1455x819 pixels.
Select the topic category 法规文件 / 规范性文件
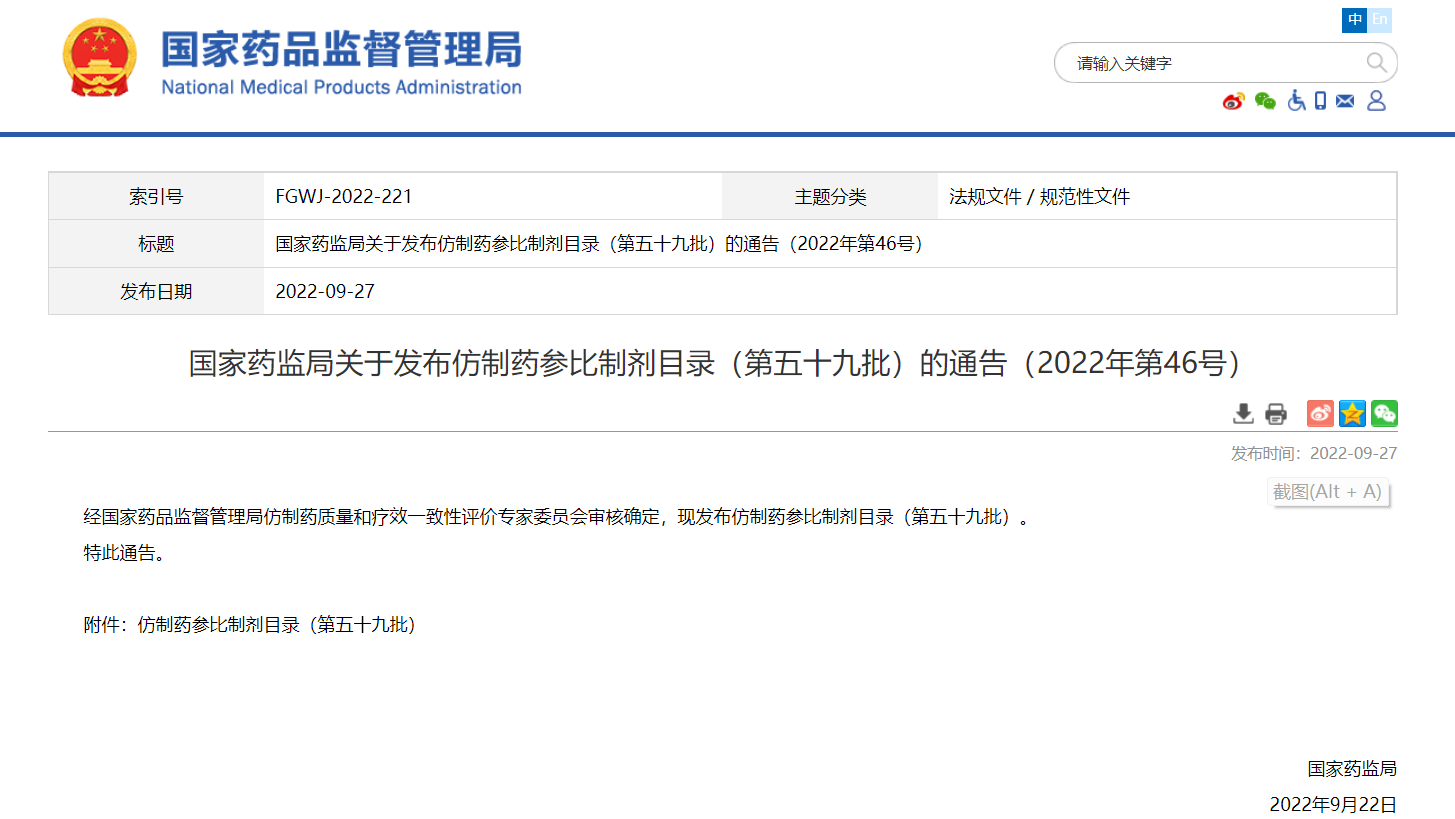(x=1039, y=197)
